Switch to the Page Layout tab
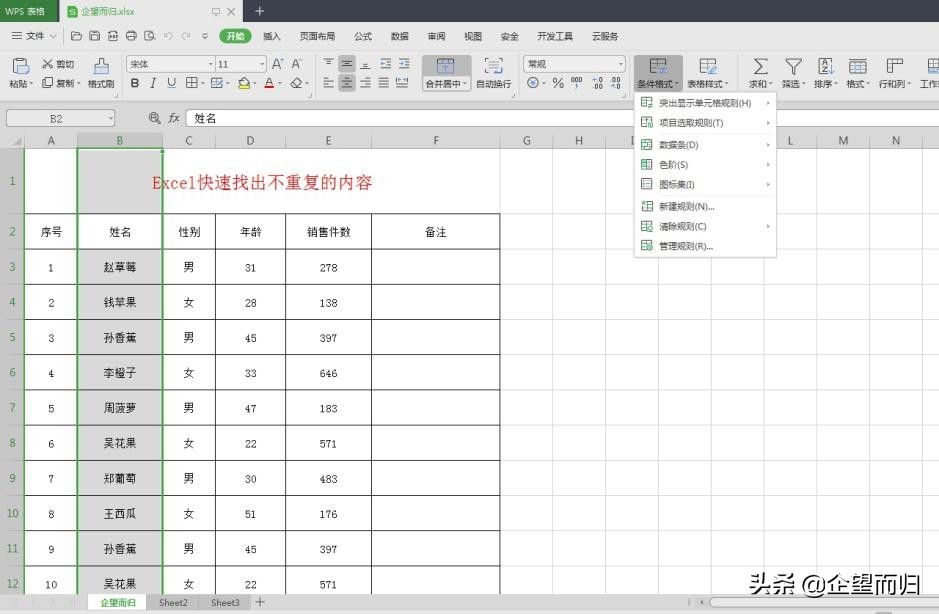The width and height of the screenshot is (939, 614). [317, 37]
